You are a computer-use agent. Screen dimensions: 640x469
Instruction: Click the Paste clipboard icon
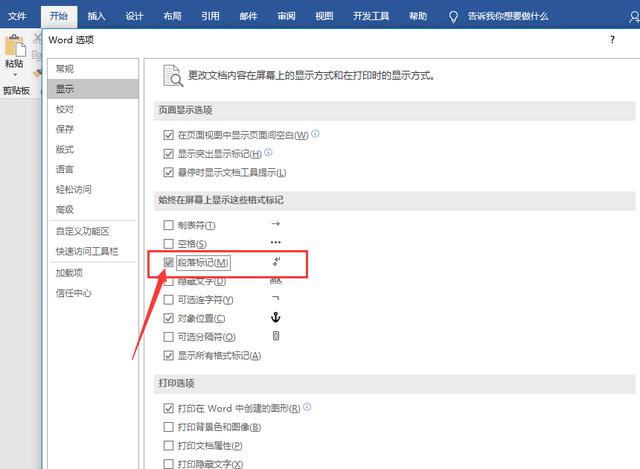click(x=15, y=45)
